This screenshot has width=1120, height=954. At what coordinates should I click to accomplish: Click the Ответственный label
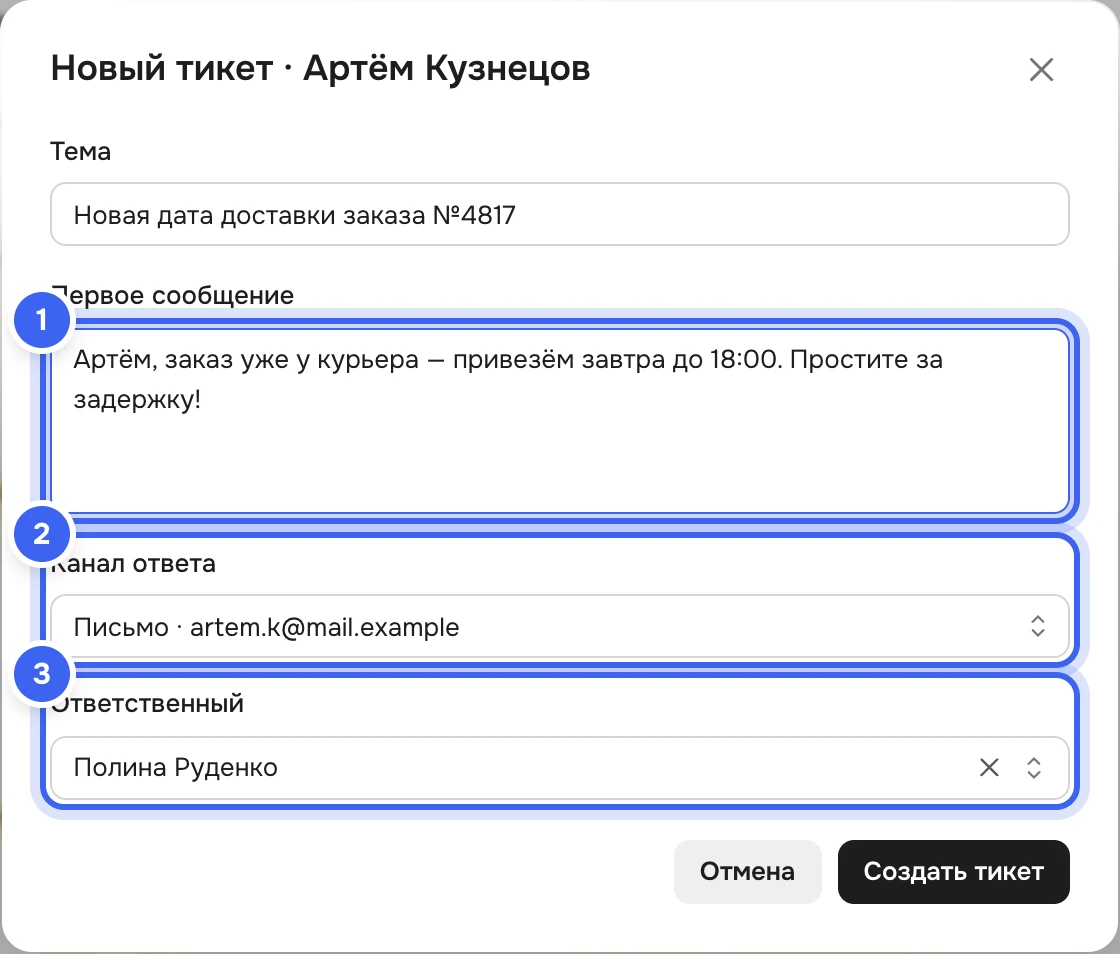(147, 703)
